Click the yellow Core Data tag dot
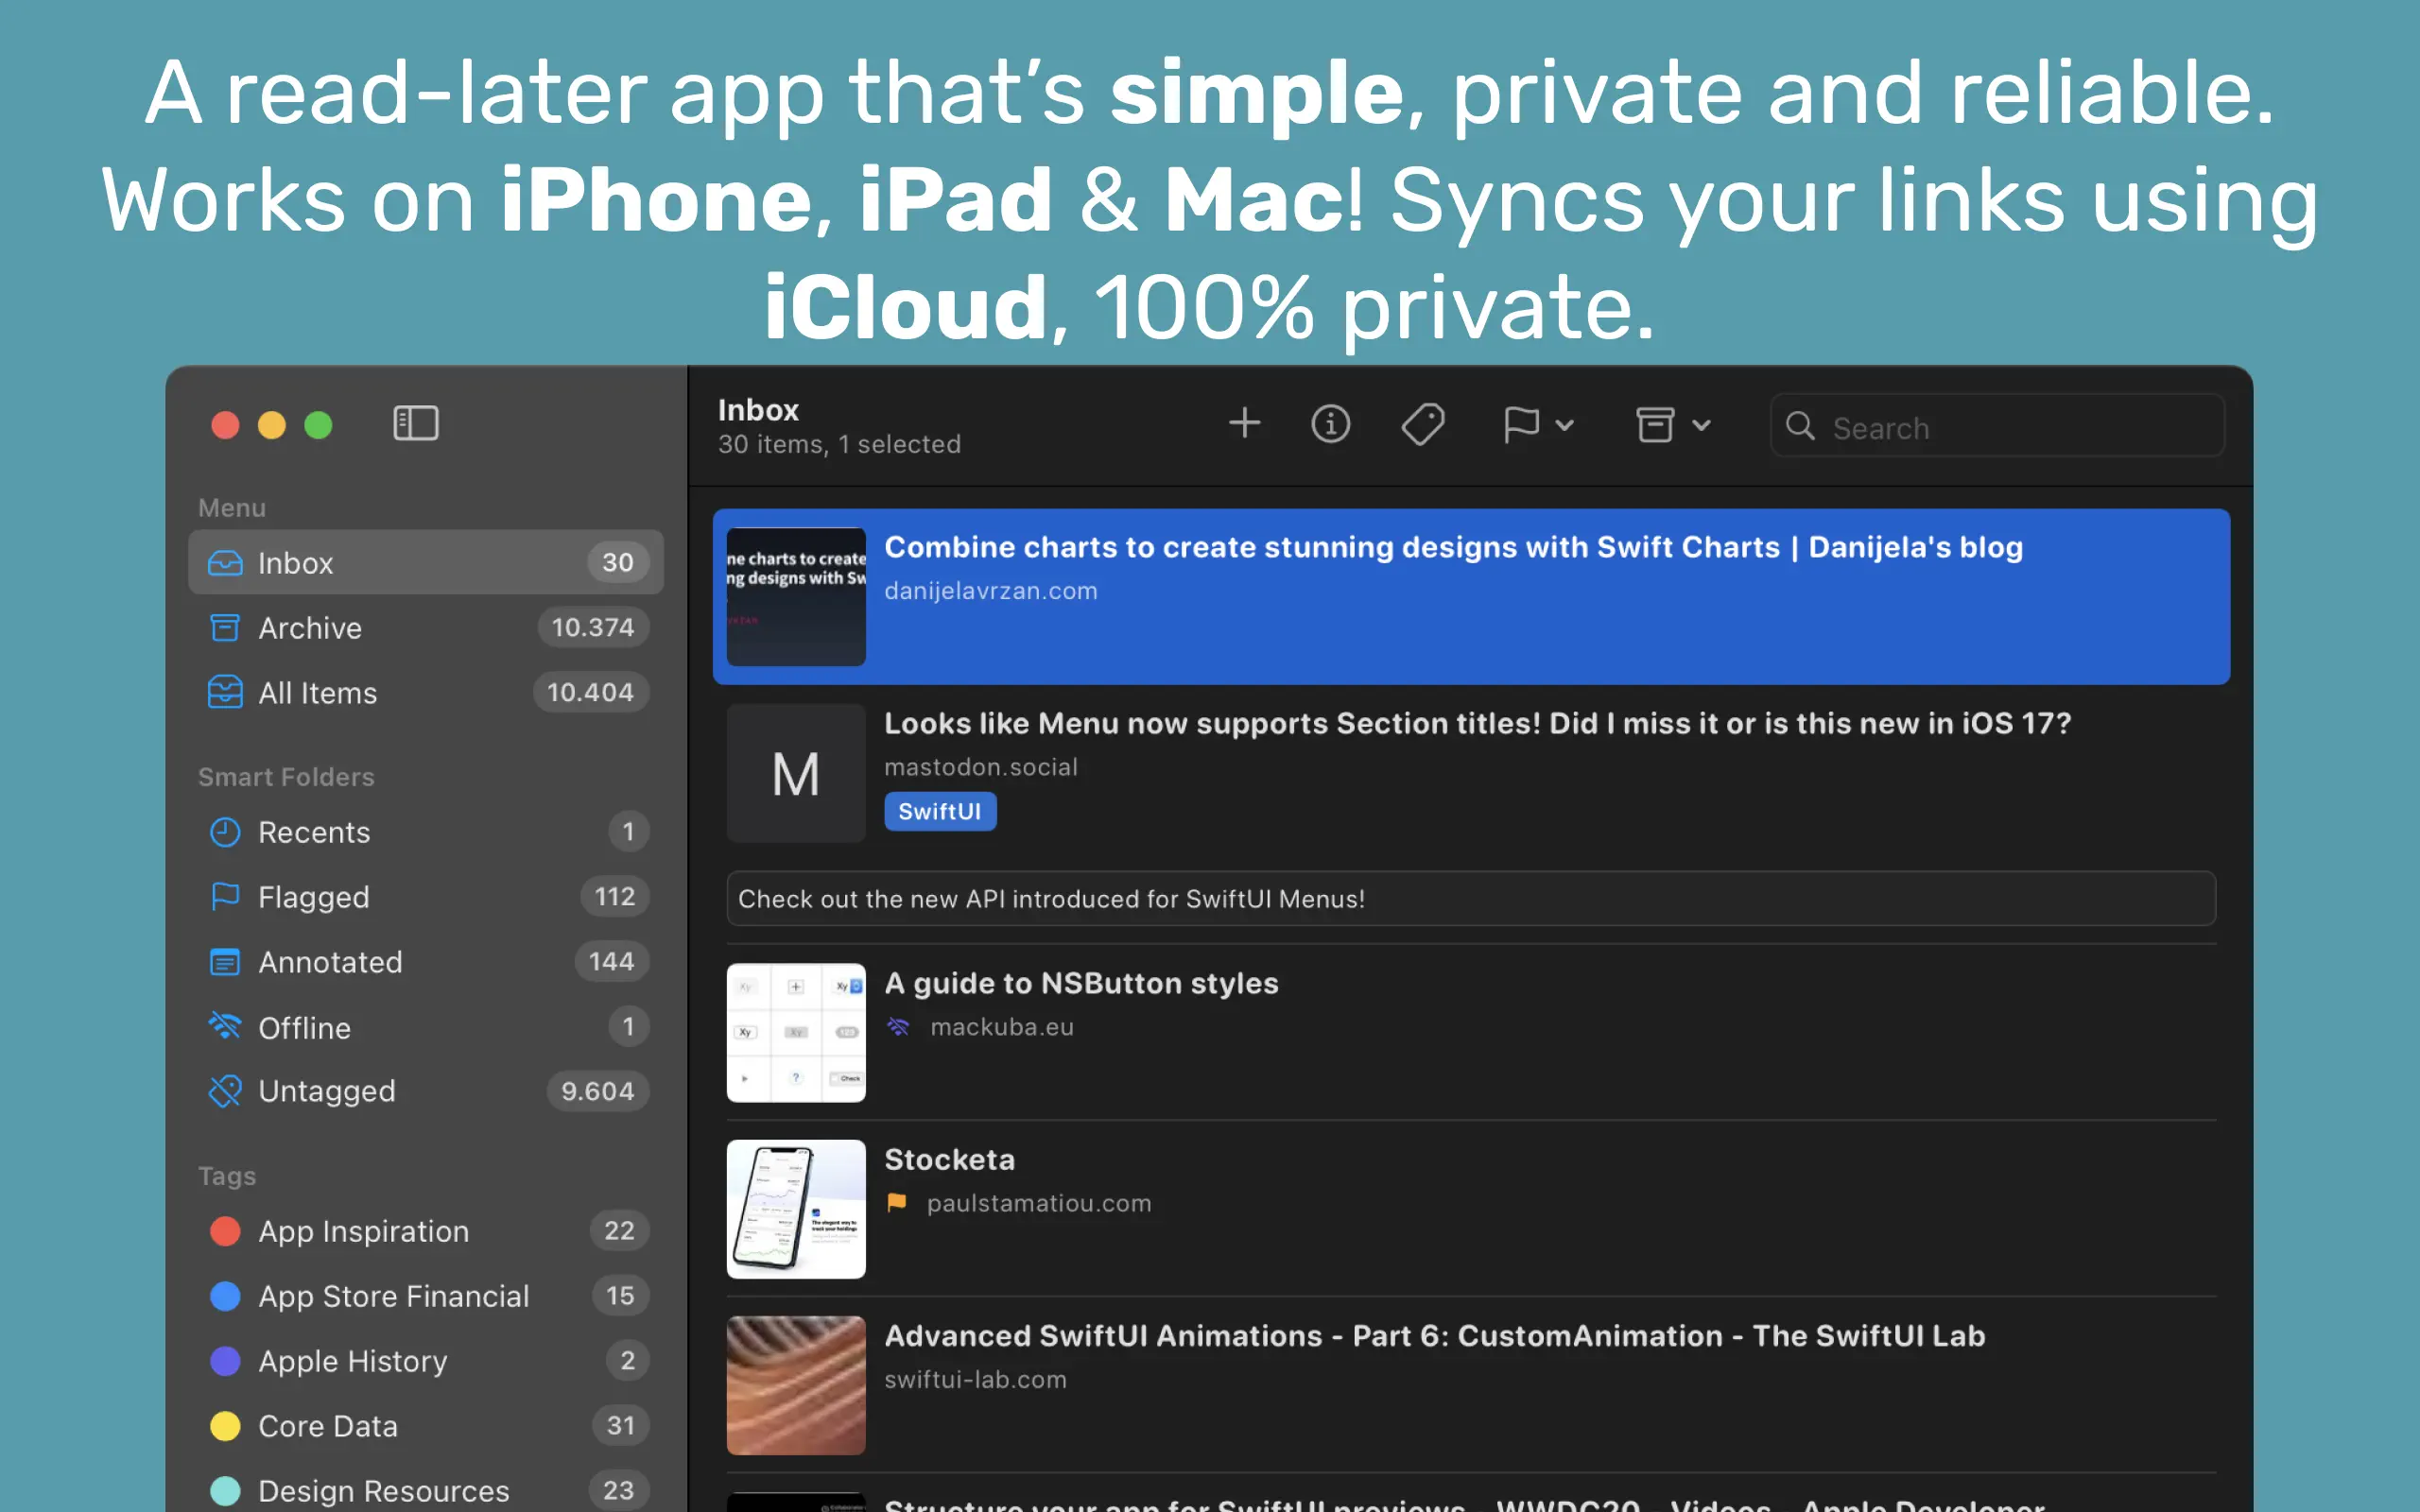Image resolution: width=2420 pixels, height=1512 pixels. pyautogui.click(x=225, y=1426)
